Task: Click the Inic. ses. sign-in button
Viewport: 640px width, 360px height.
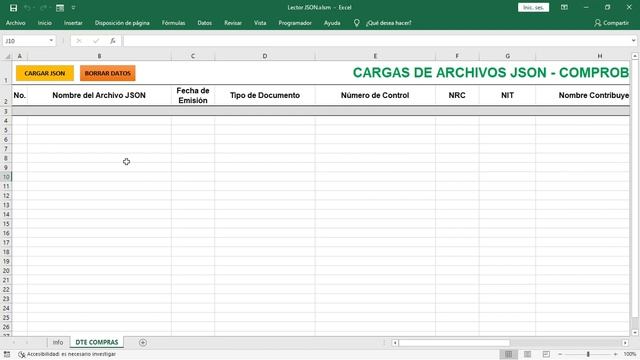Action: click(533, 7)
